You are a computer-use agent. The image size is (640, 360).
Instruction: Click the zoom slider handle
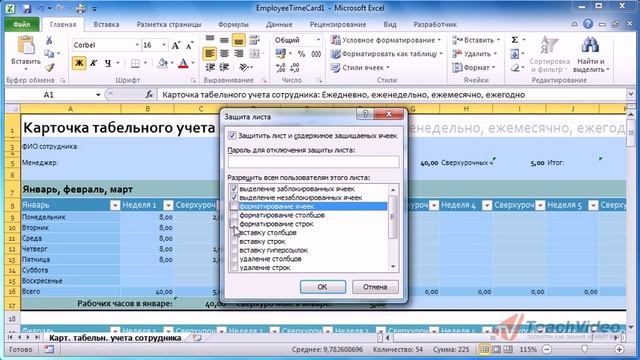[585, 349]
